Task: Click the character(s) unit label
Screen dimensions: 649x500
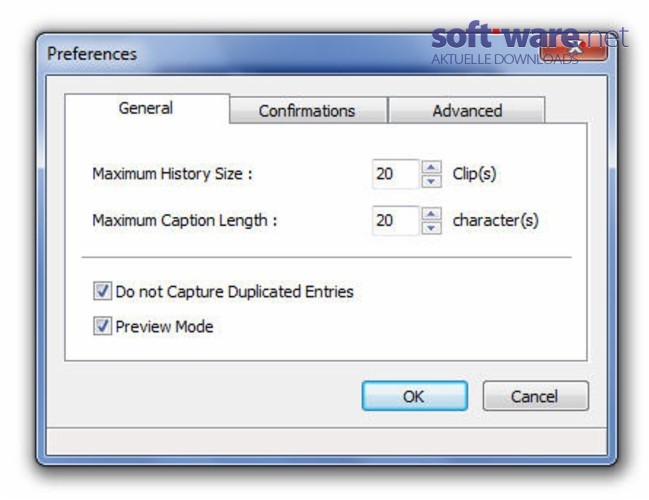Action: (x=495, y=220)
